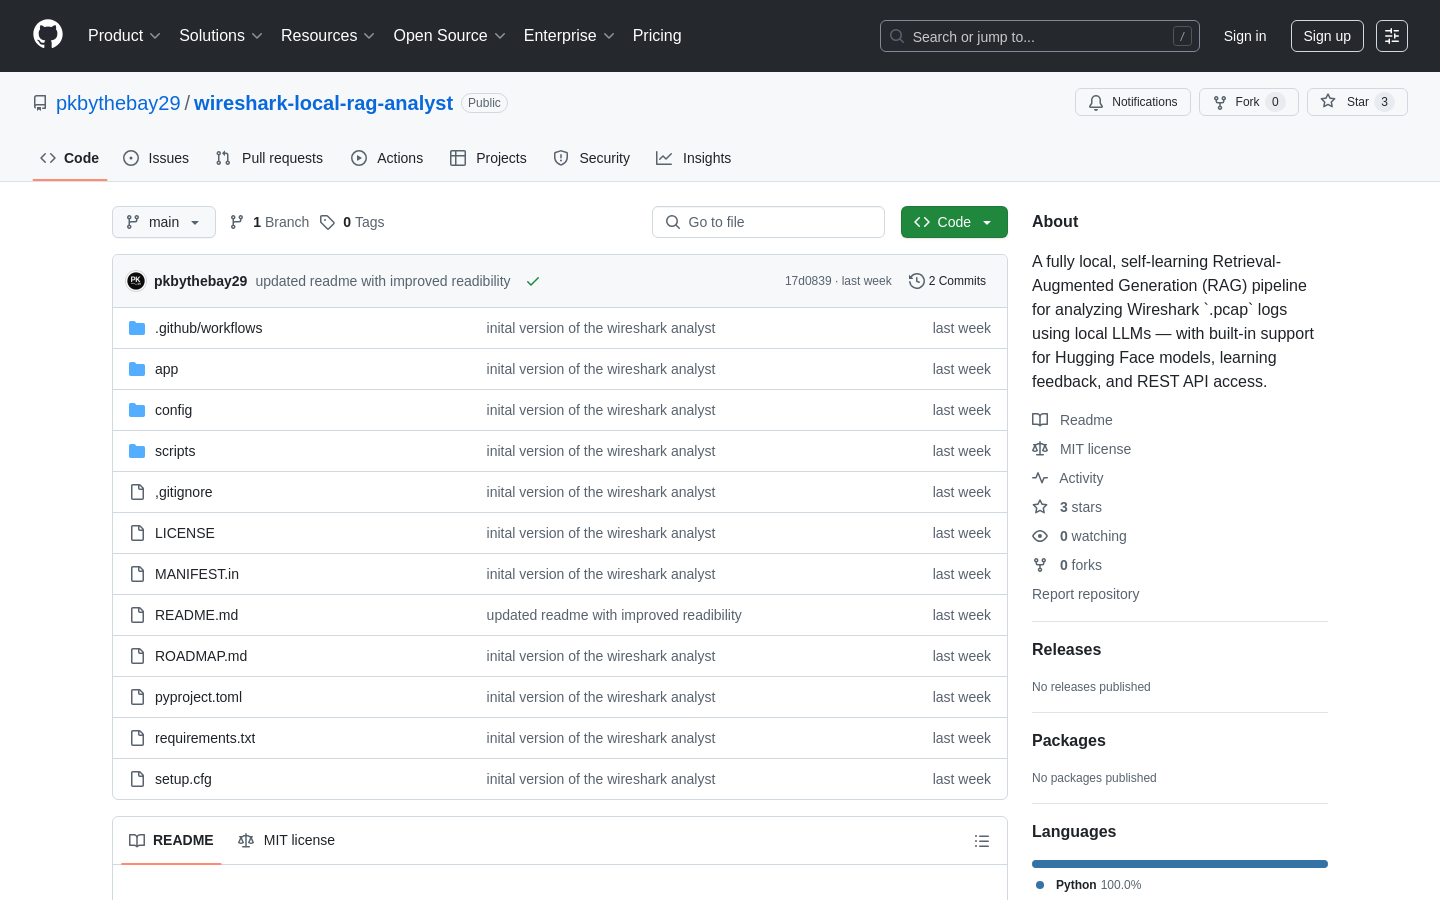The width and height of the screenshot is (1440, 900).
Task: Expand the Open Source menu
Action: [x=450, y=36]
